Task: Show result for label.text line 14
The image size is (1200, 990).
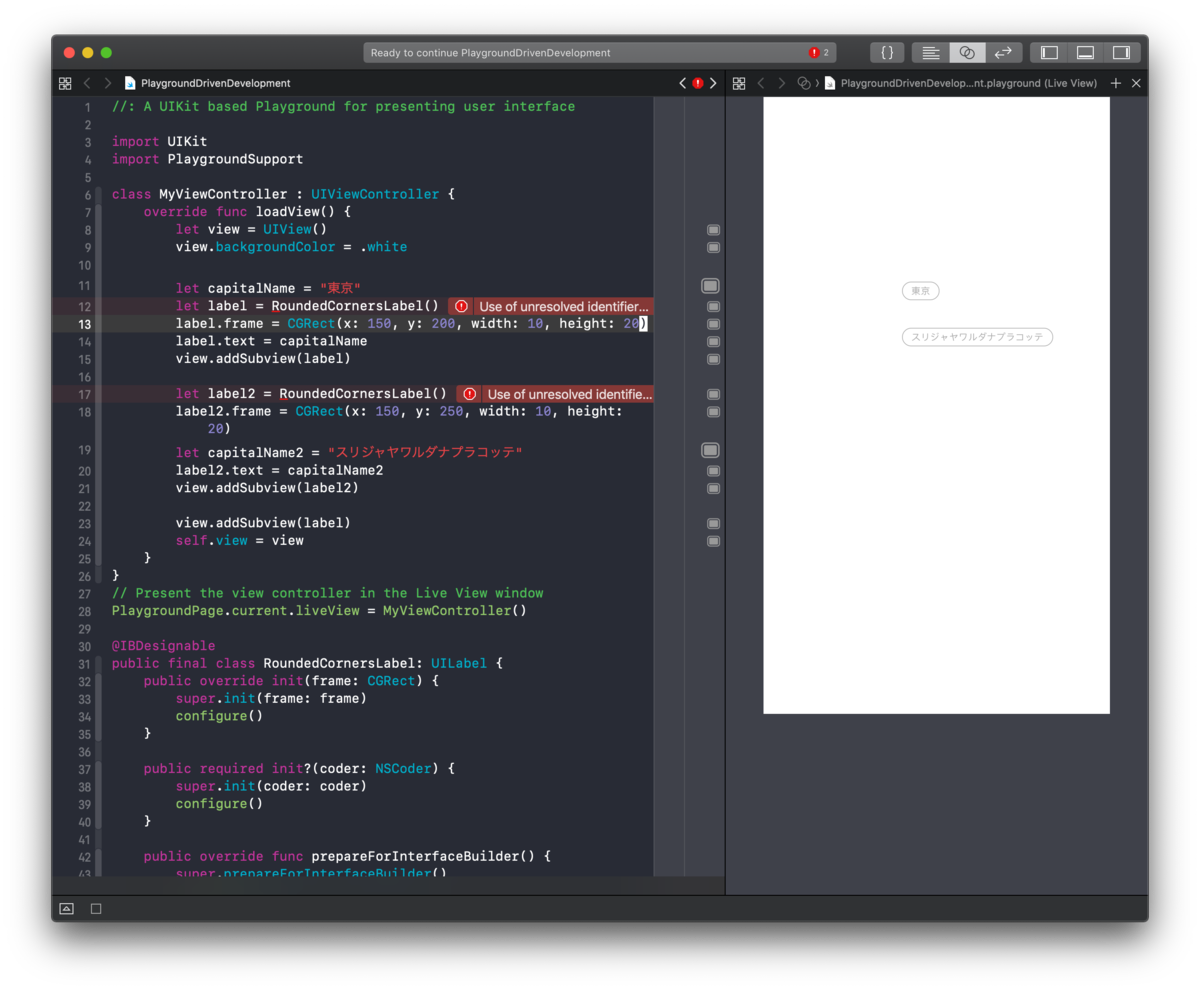Action: (x=714, y=342)
